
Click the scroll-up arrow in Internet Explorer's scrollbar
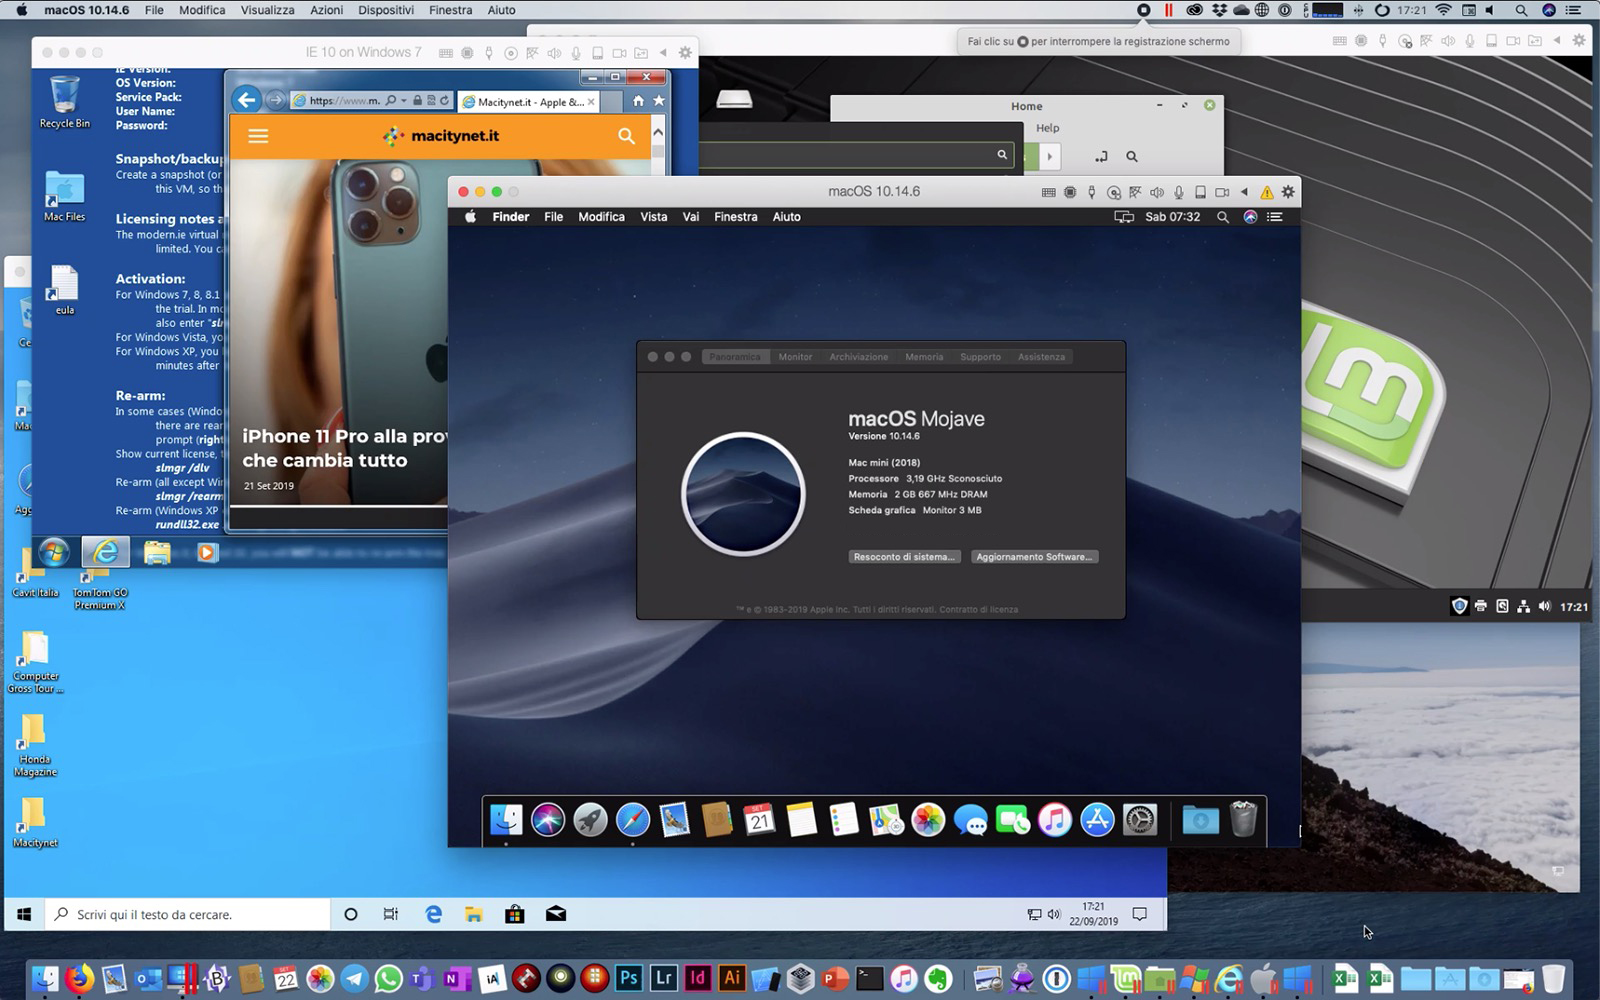click(658, 132)
